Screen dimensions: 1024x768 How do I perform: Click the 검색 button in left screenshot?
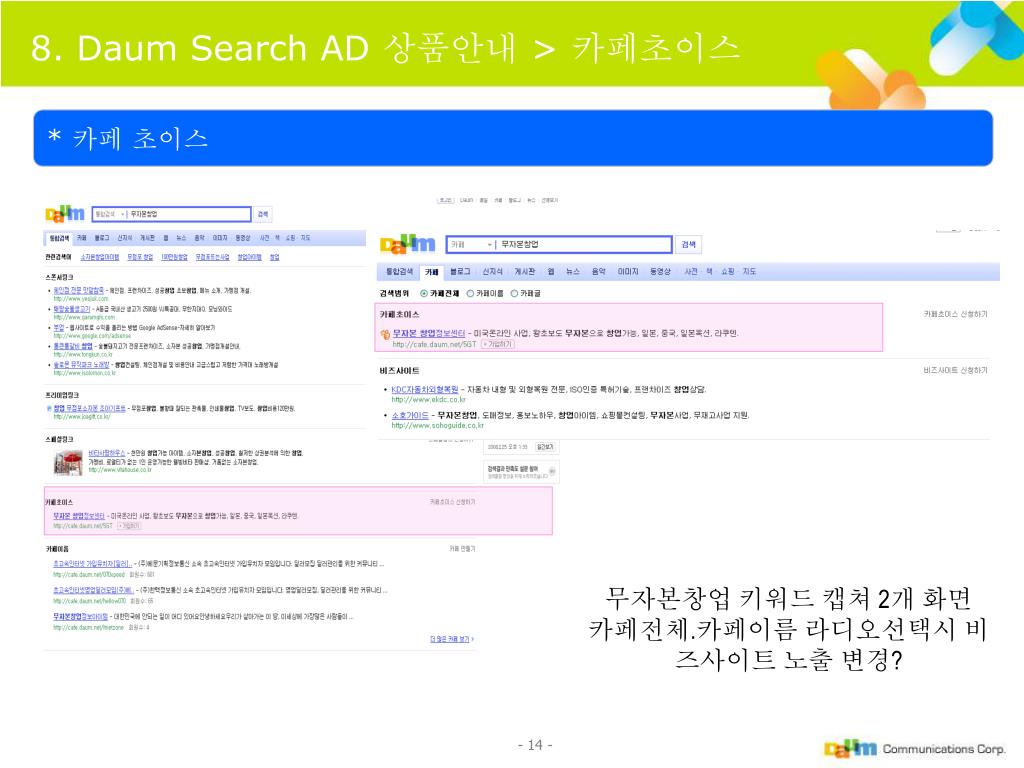(263, 214)
